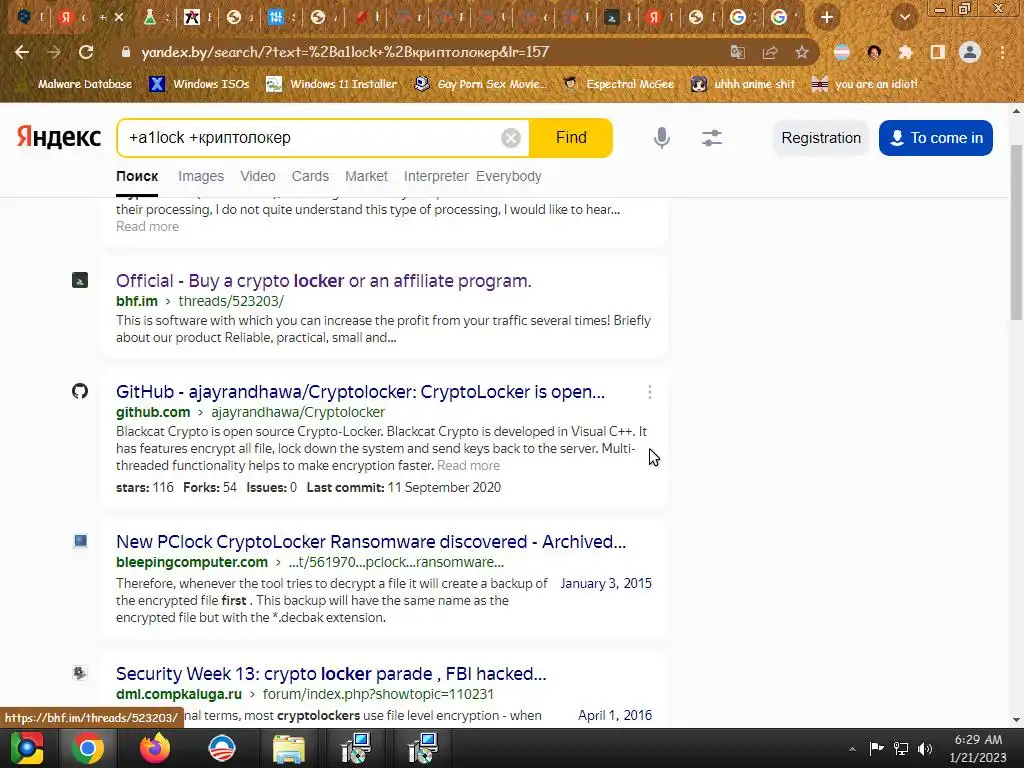Open the GitHub ajayrandhawa/Cryptolocker result

360,392
